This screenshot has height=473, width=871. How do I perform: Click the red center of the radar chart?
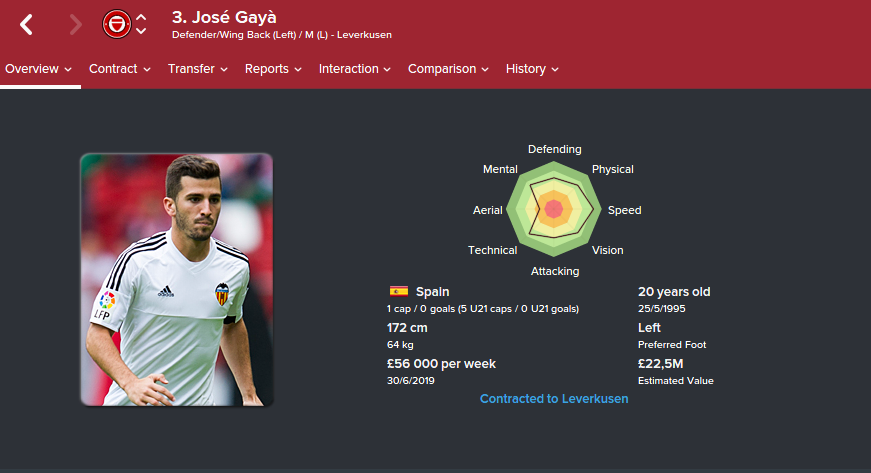[x=554, y=209]
